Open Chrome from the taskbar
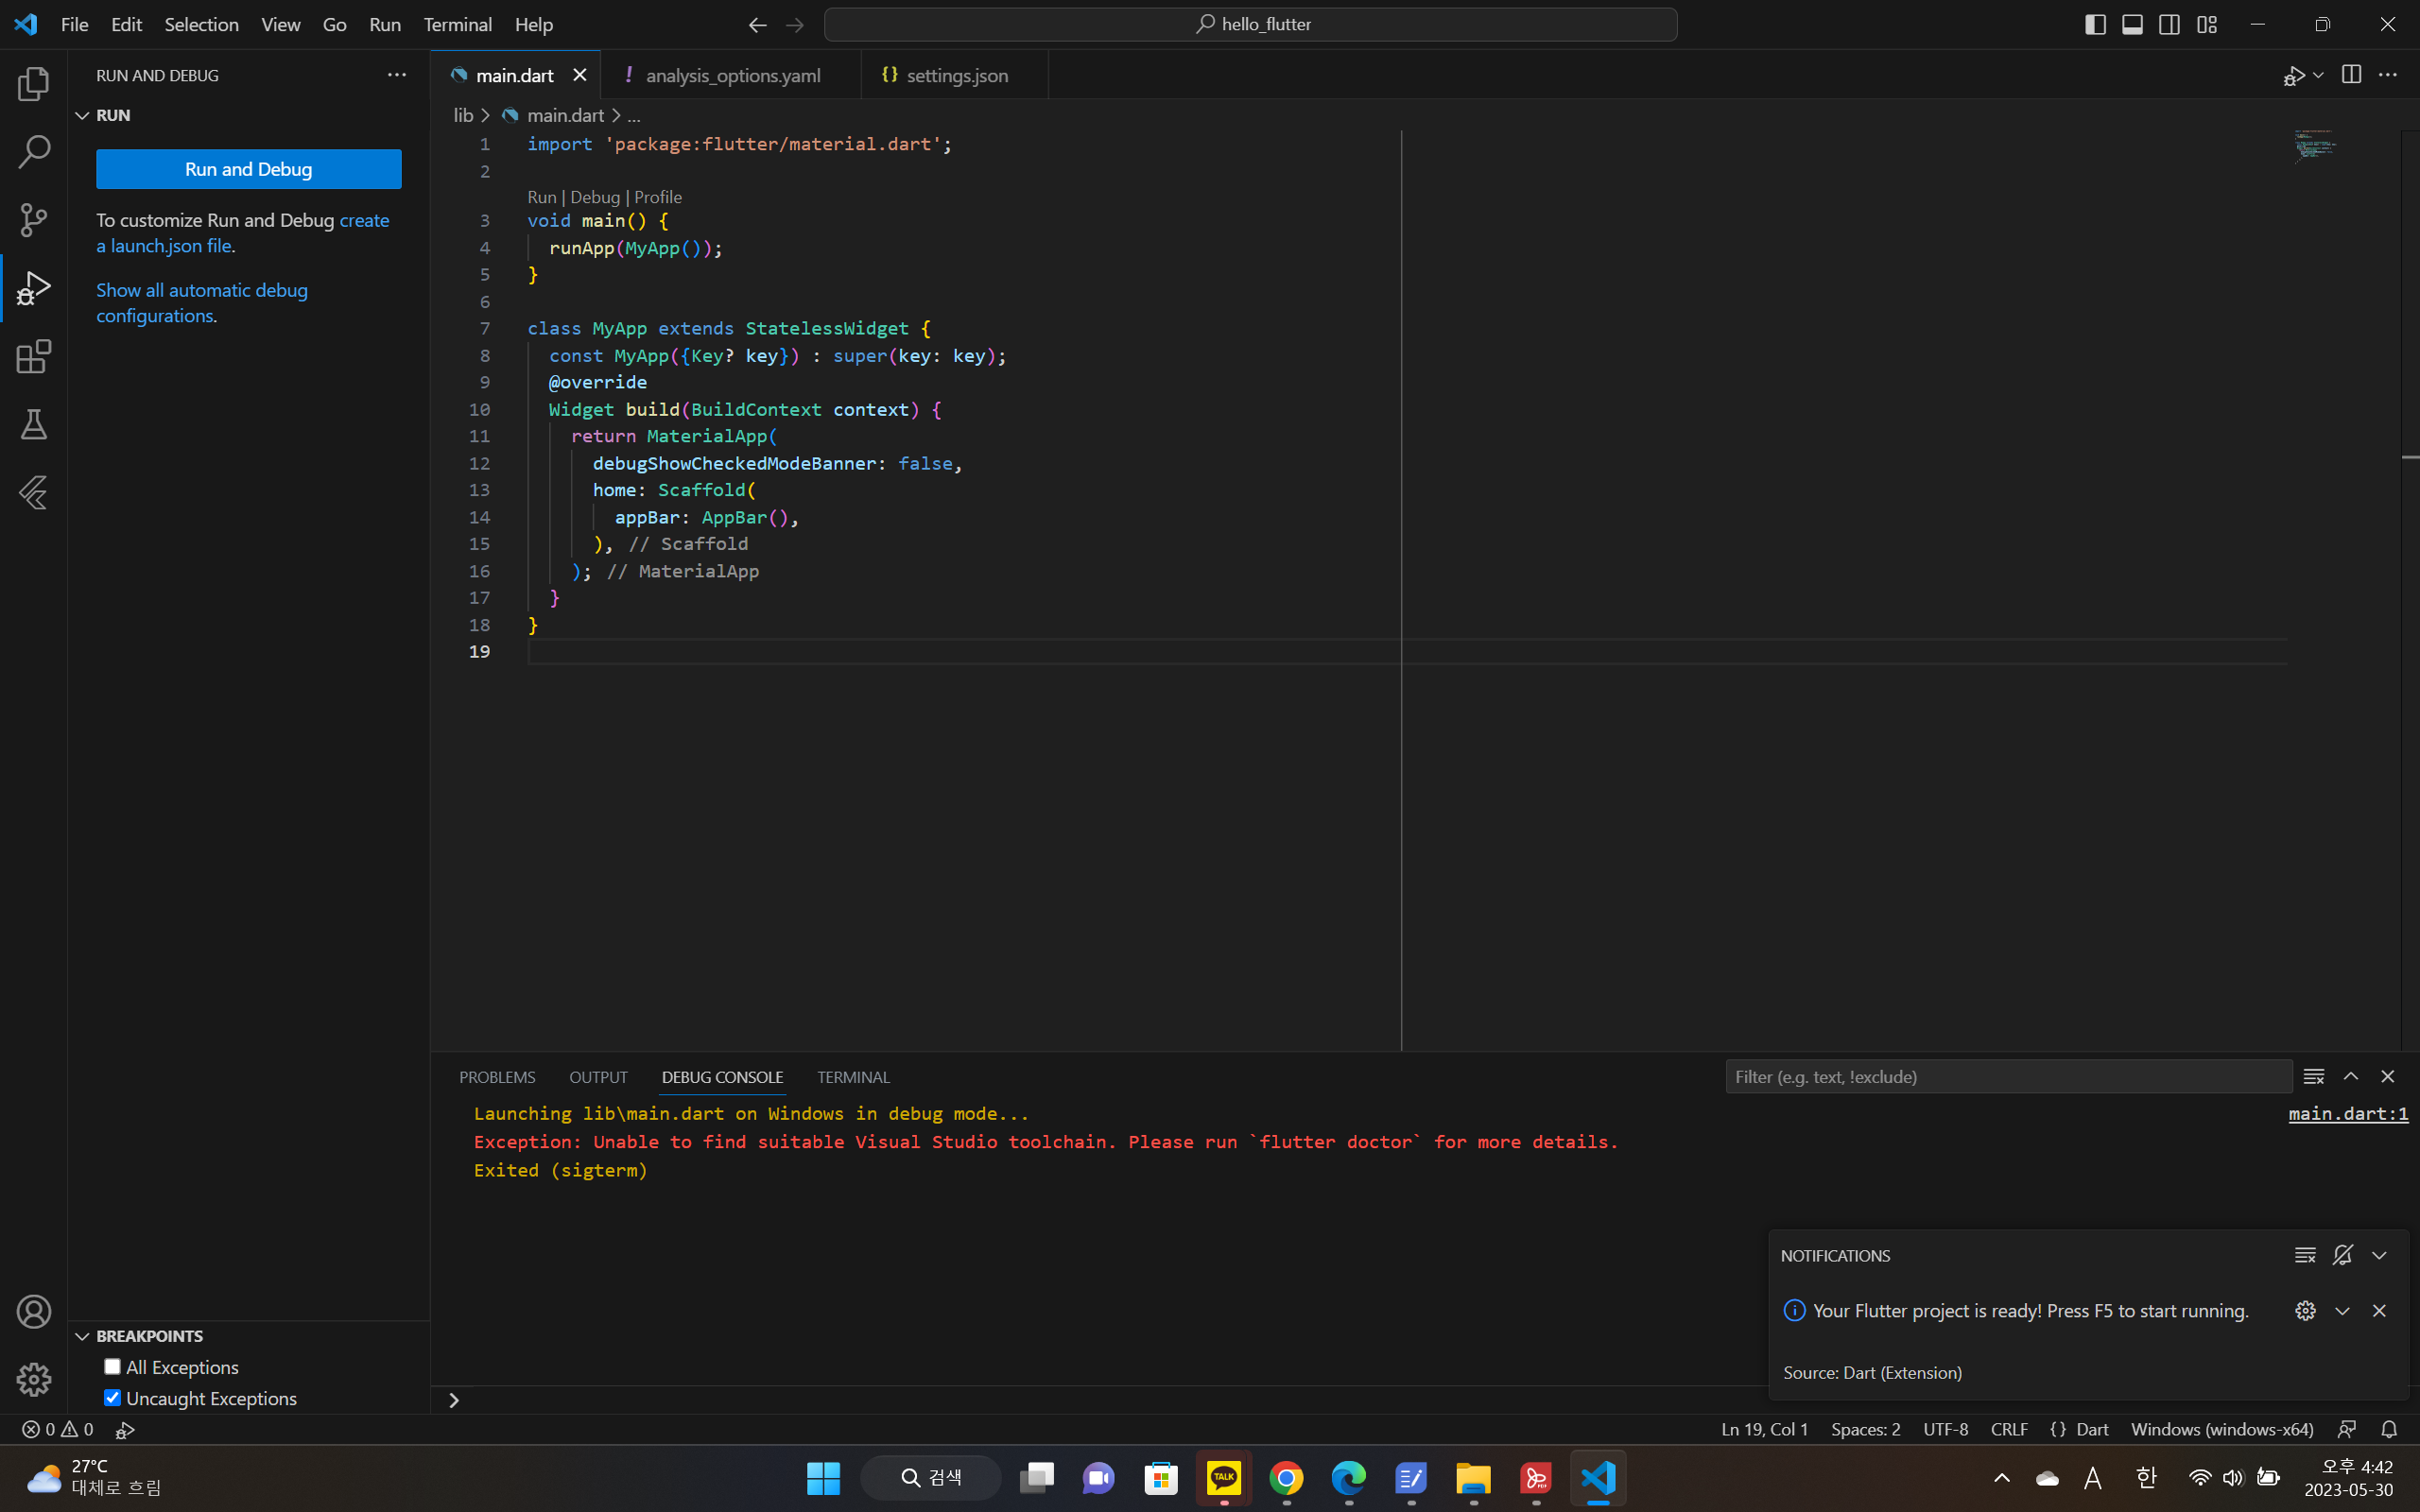The width and height of the screenshot is (2420, 1512). [1286, 1478]
